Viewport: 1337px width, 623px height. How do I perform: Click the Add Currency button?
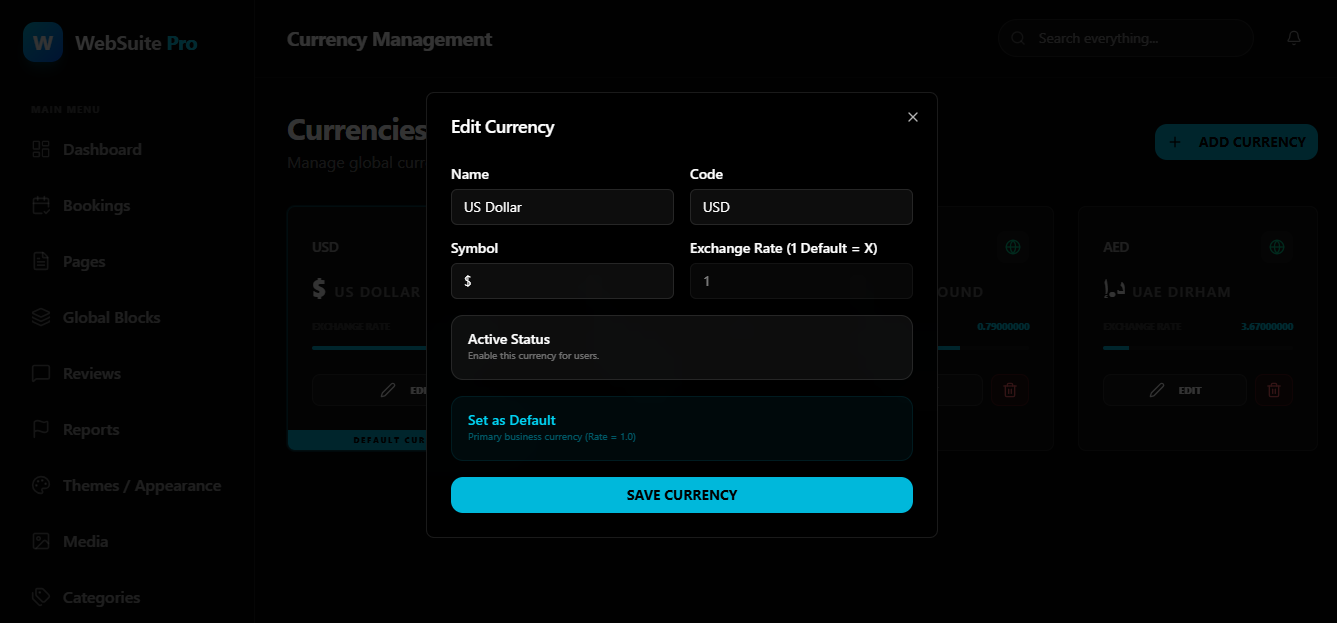click(x=1236, y=142)
